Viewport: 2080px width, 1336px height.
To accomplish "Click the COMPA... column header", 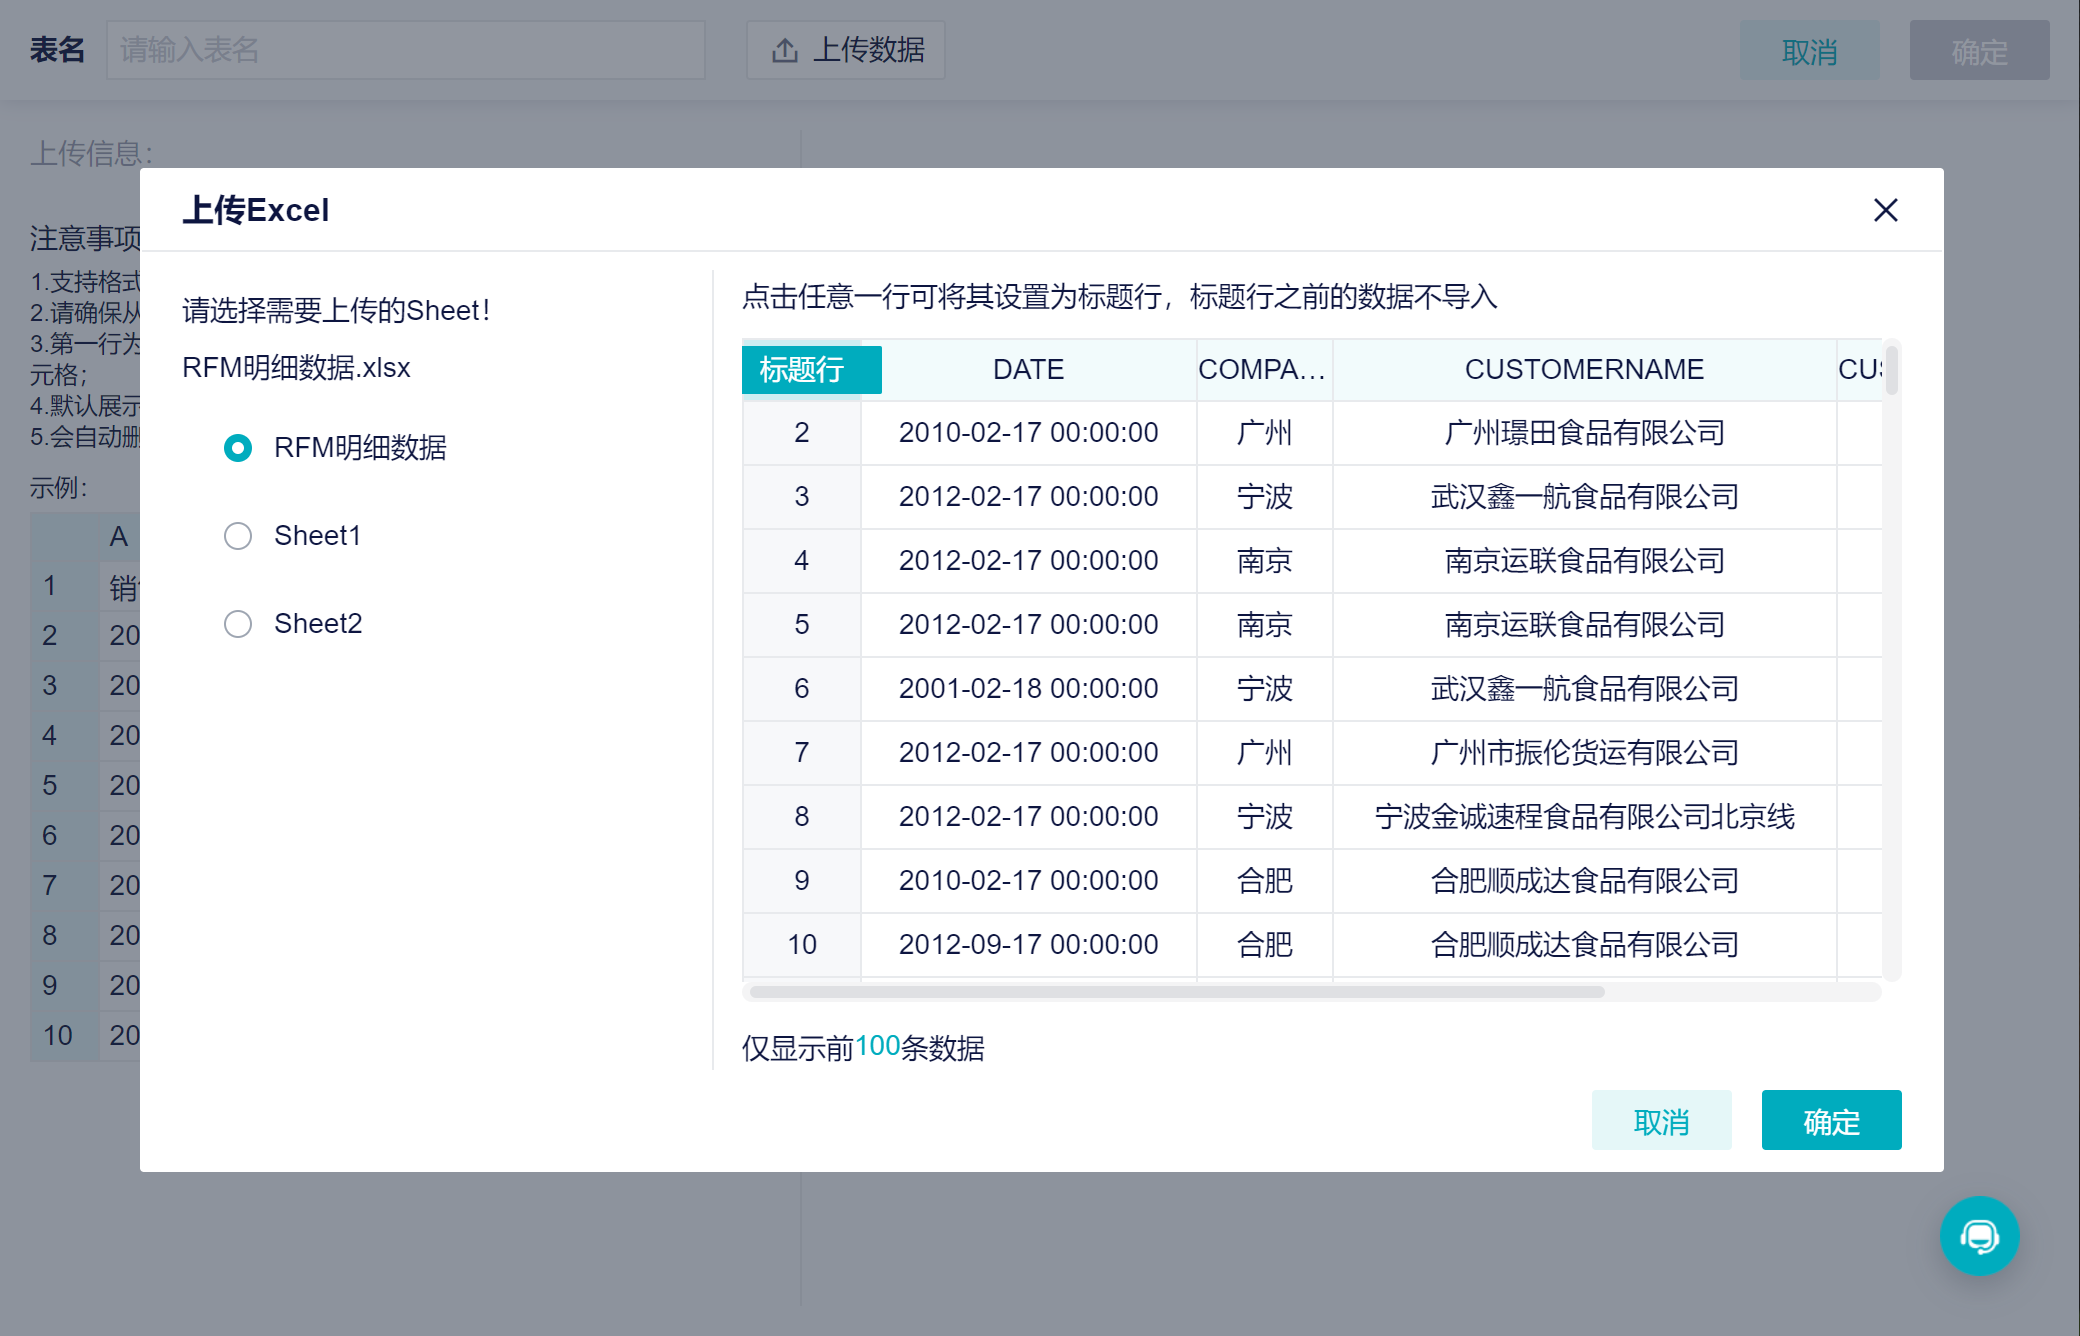I will click(x=1263, y=370).
